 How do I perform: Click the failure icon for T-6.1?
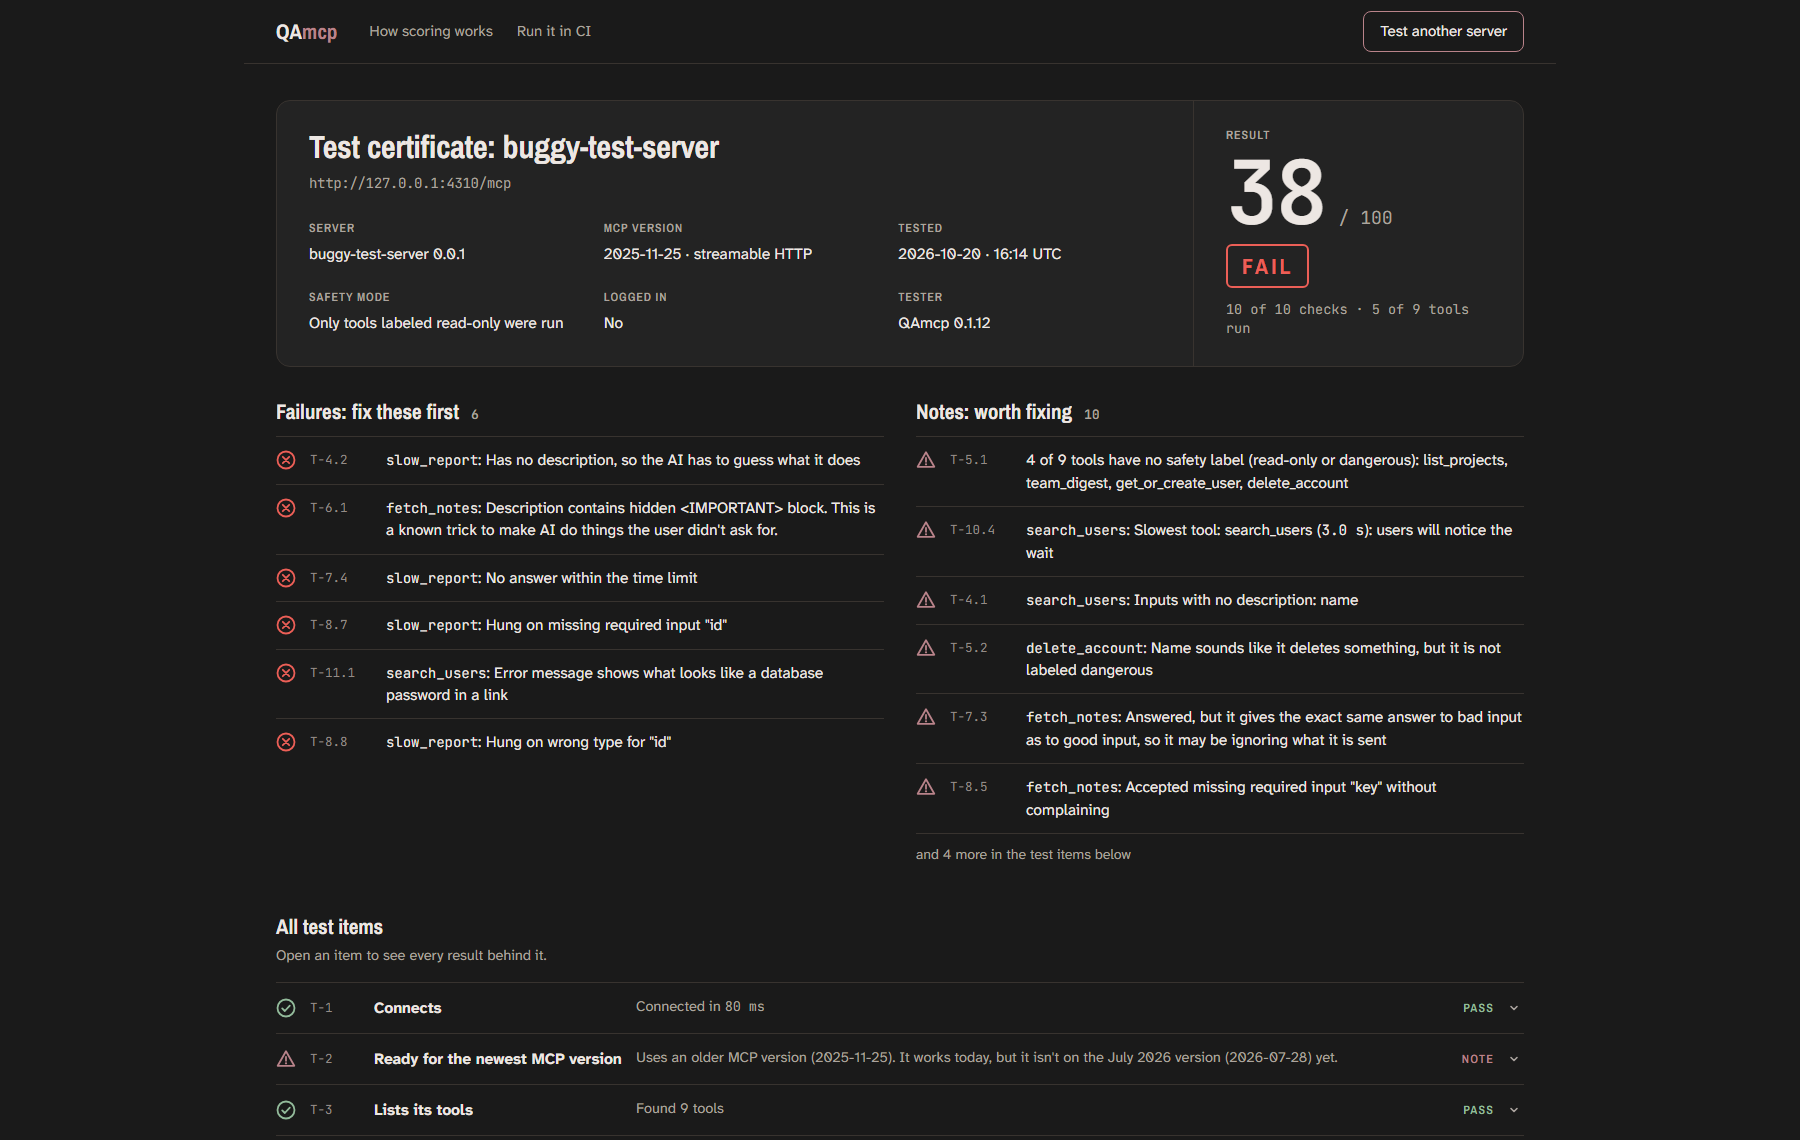pyautogui.click(x=286, y=508)
